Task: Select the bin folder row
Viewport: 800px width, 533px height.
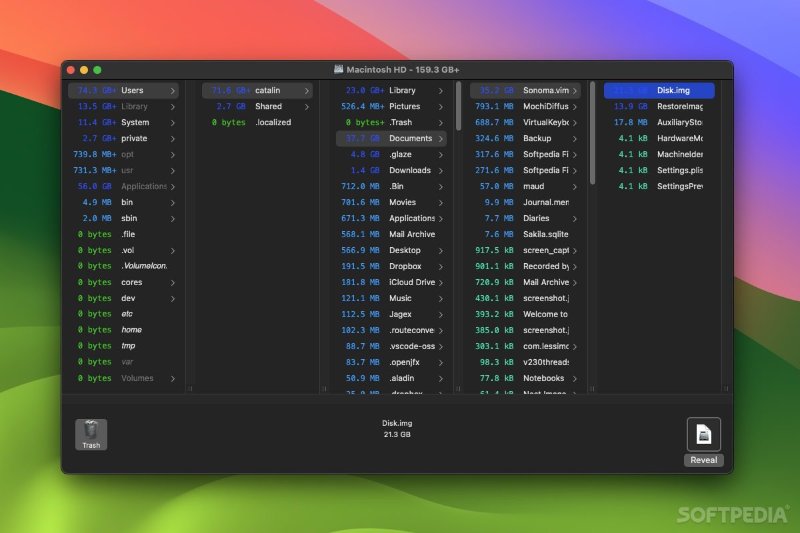Action: 123,202
